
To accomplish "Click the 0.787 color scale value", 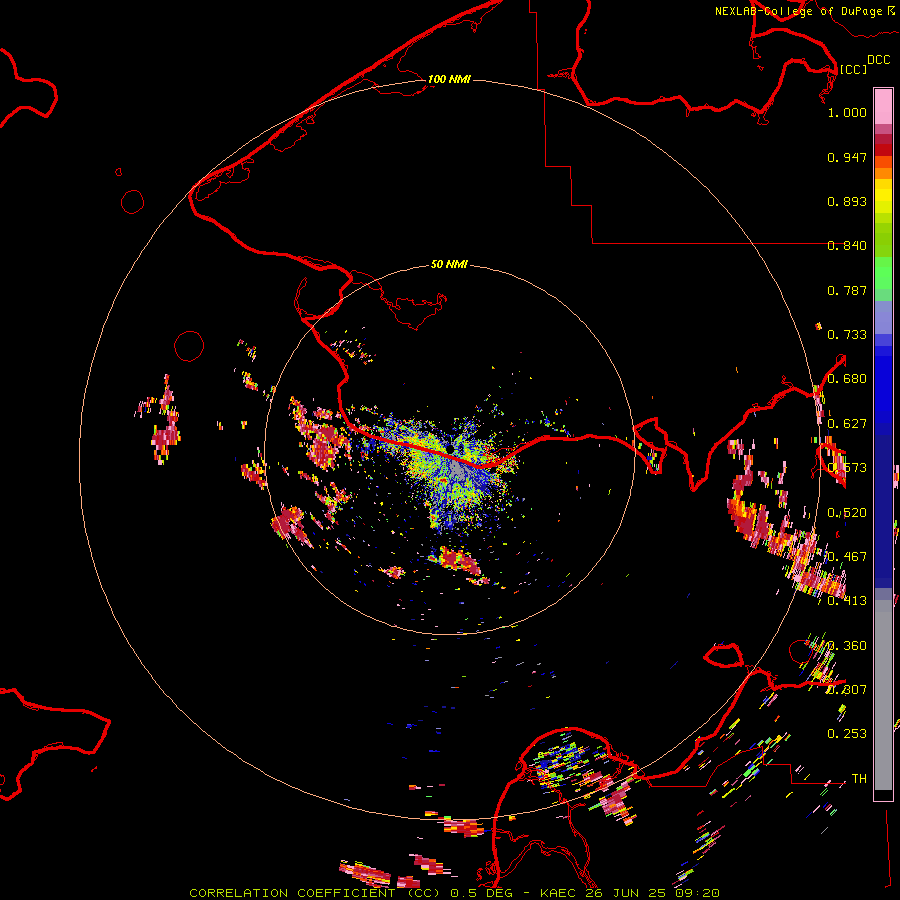I will tap(847, 290).
